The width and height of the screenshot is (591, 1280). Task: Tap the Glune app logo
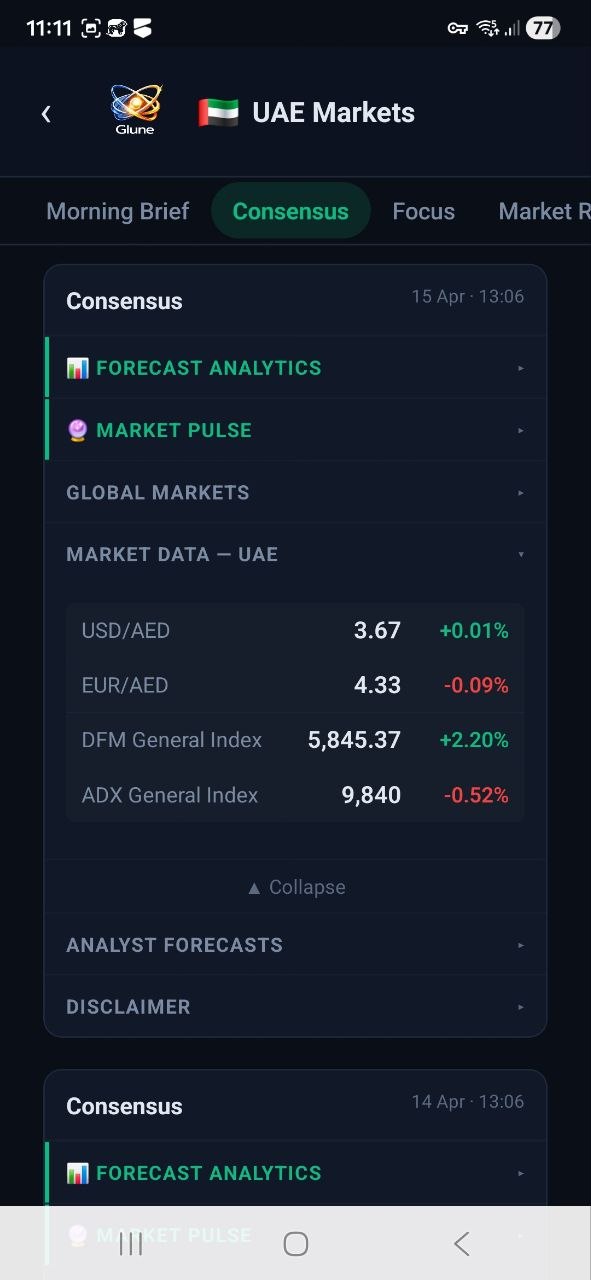tap(135, 107)
